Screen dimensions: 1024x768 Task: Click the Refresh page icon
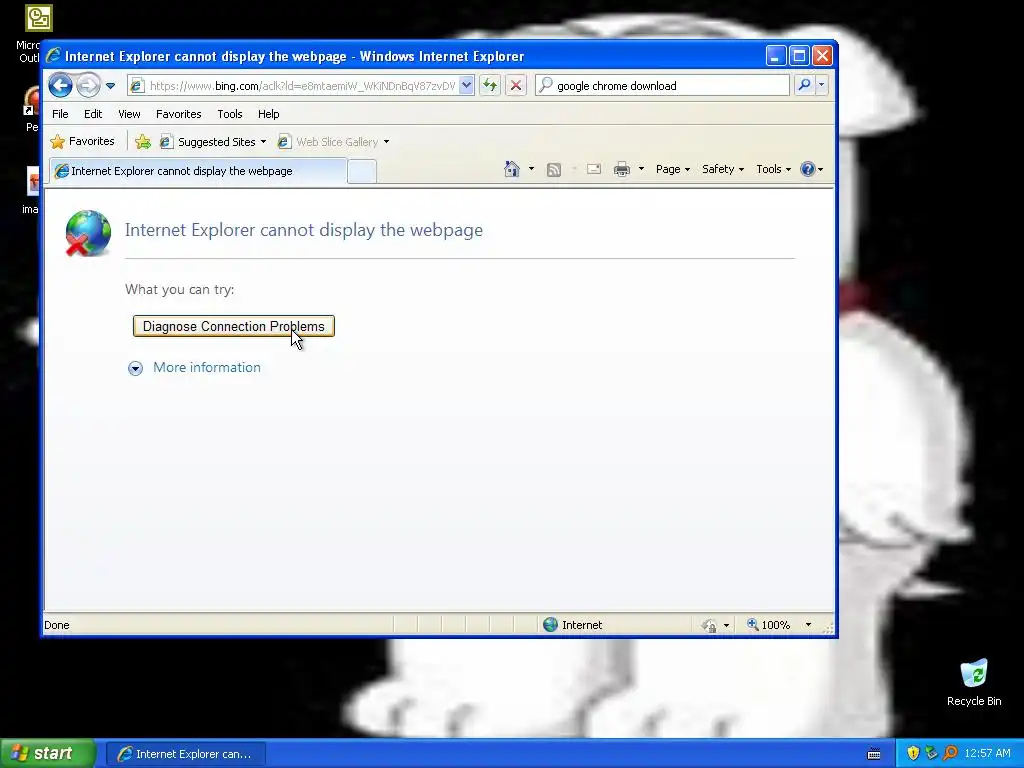pos(490,86)
